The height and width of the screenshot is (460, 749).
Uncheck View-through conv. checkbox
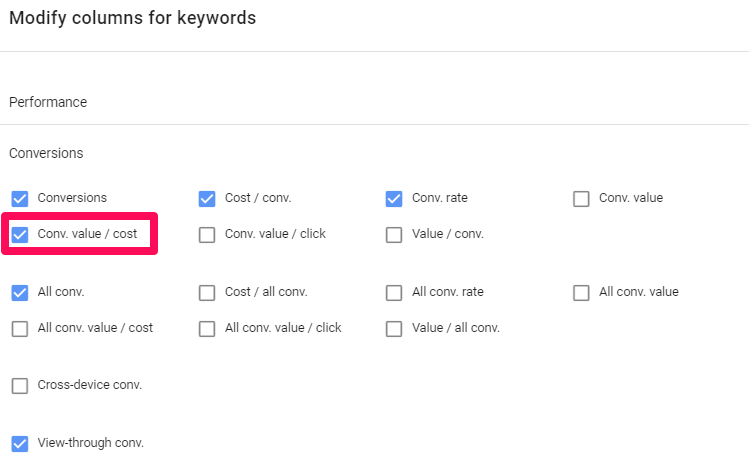point(20,443)
